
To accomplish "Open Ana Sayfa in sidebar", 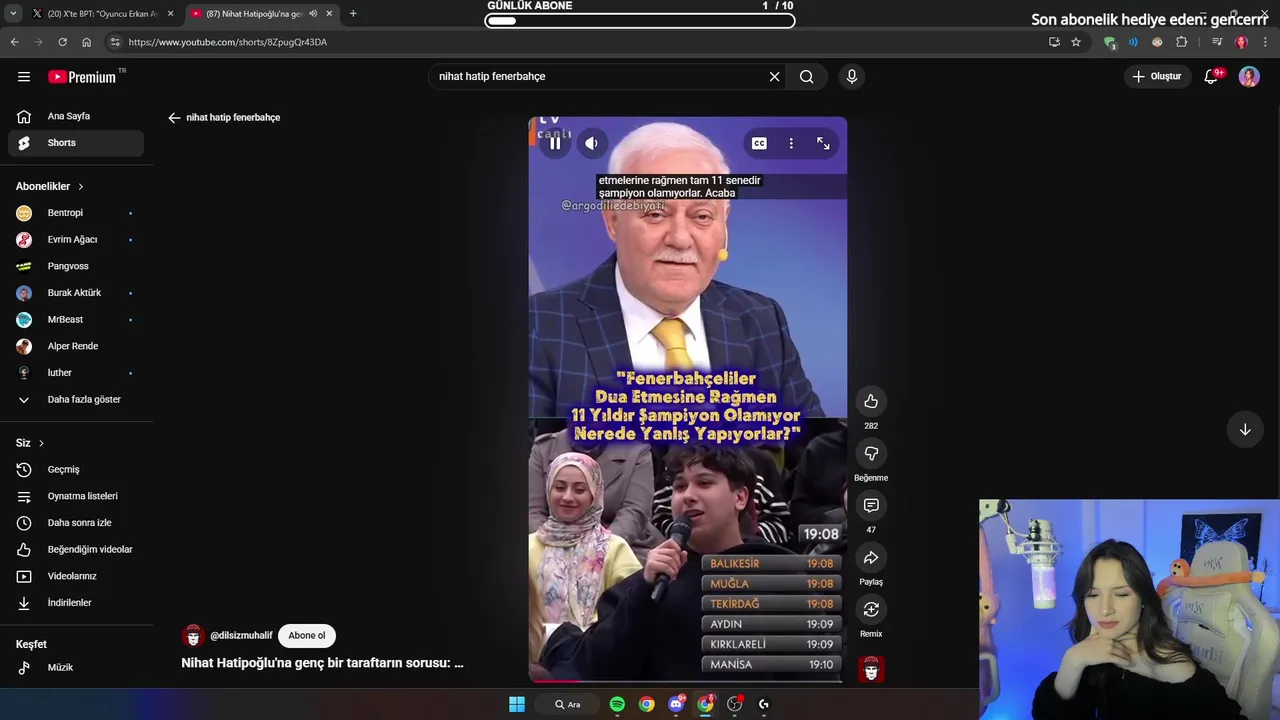I will click(76, 116).
